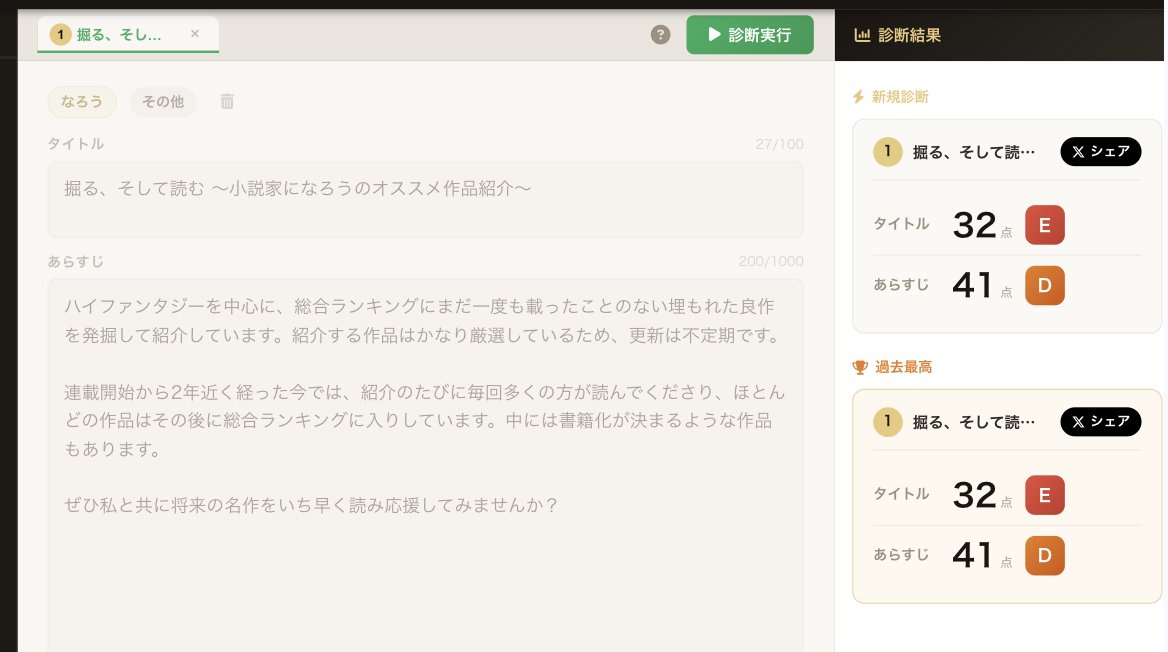Screen dimensions: 1168x652
Task: Click the 新規診断 section heading text
Action: point(900,97)
